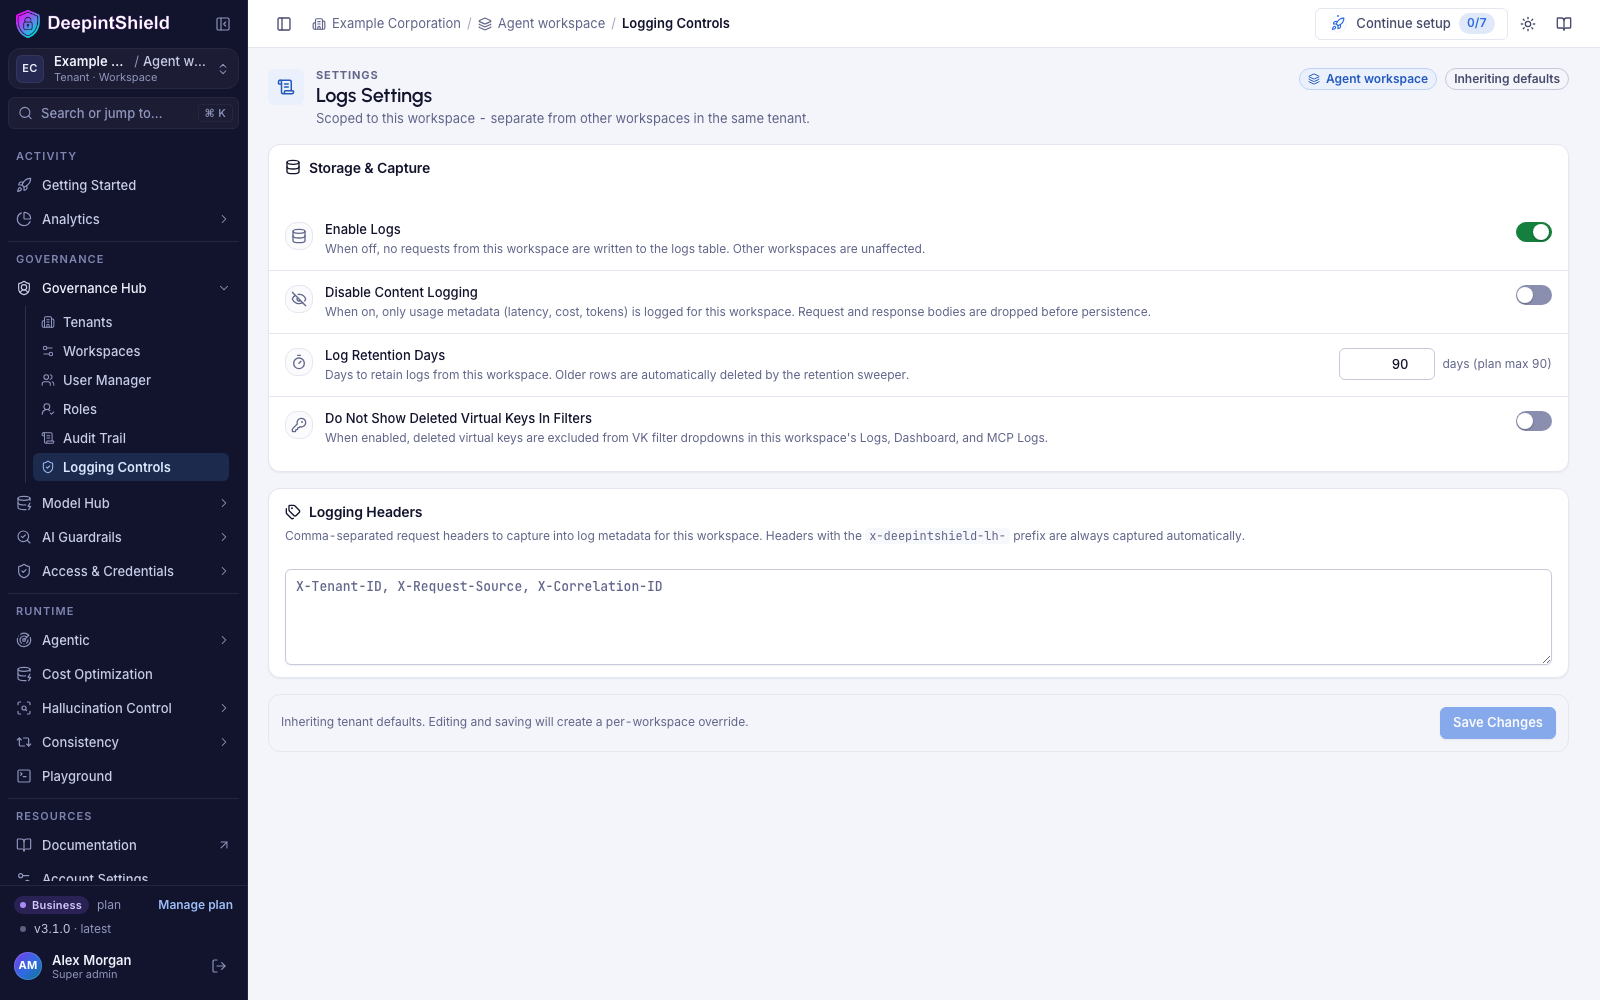This screenshot has height=1000, width=1600.
Task: Focus the Logging Headers text area
Action: point(918,617)
